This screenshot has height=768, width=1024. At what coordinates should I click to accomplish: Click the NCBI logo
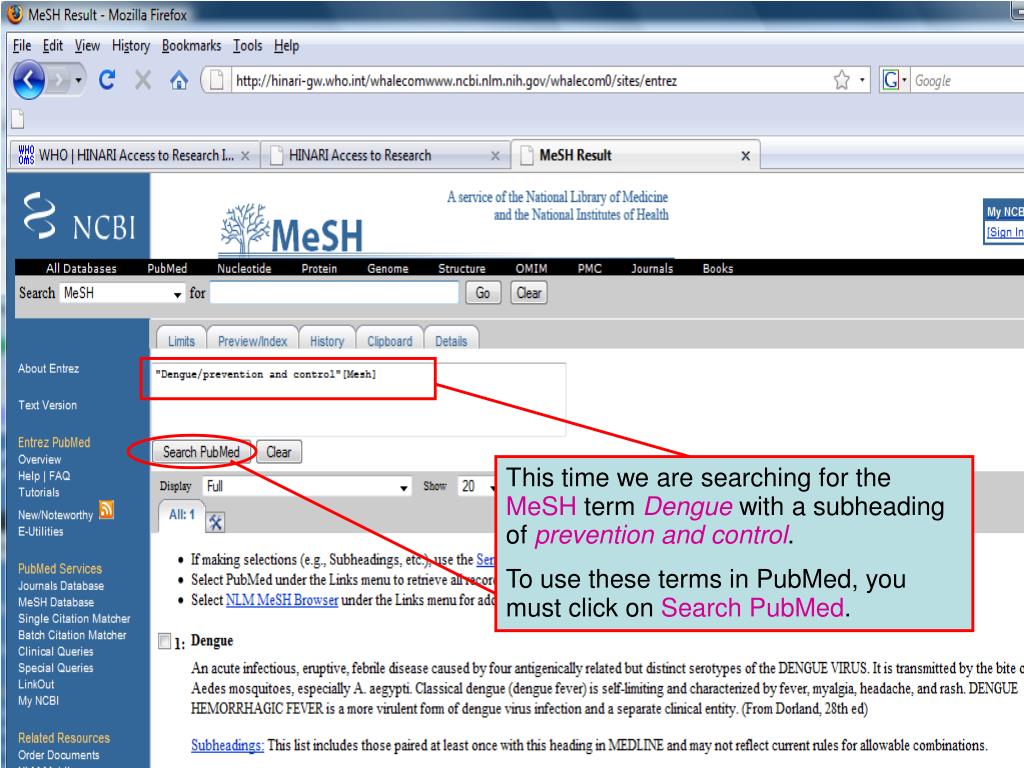[79, 217]
